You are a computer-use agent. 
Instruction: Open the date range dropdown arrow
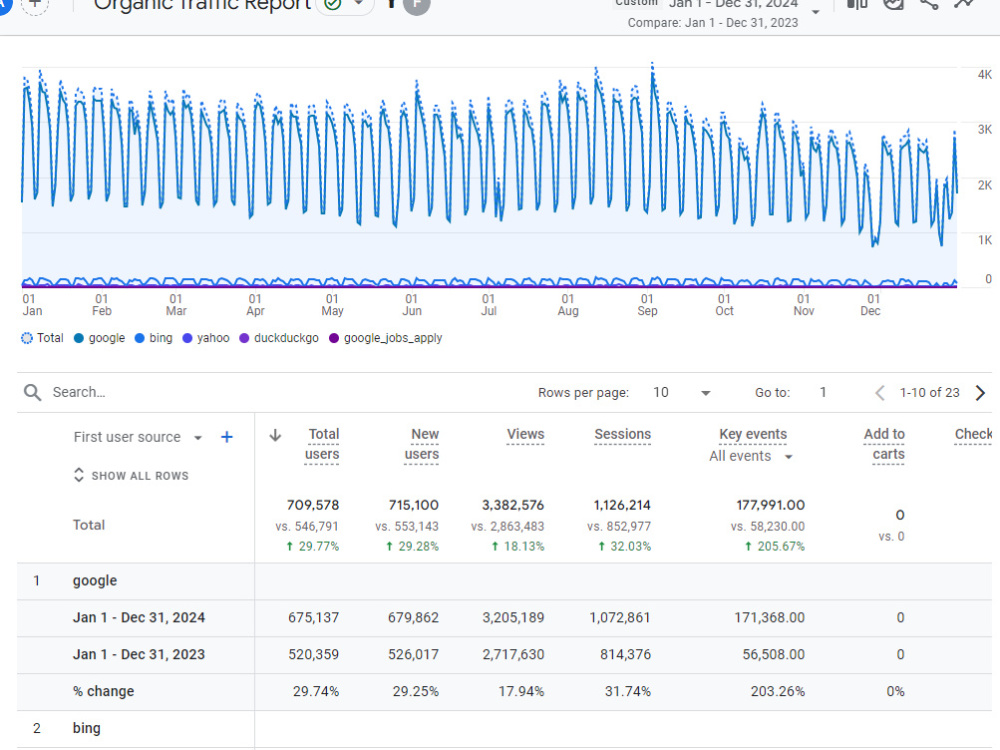[x=815, y=12]
